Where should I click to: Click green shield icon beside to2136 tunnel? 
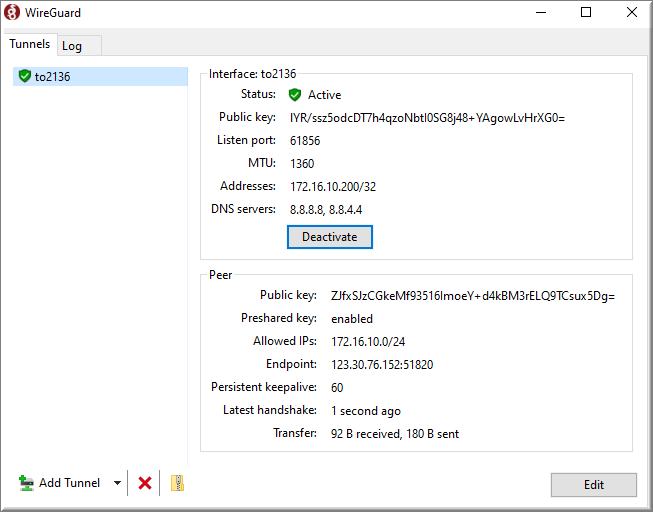pyautogui.click(x=25, y=76)
